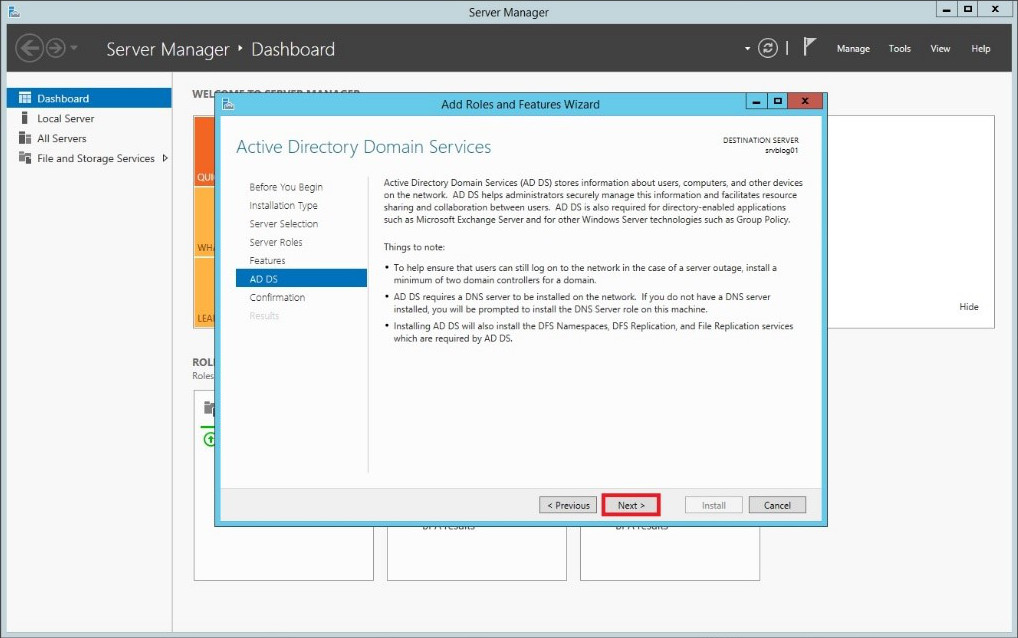Click the Server Manager app icon in the title bar
1018x638 pixels.
(x=14, y=11)
